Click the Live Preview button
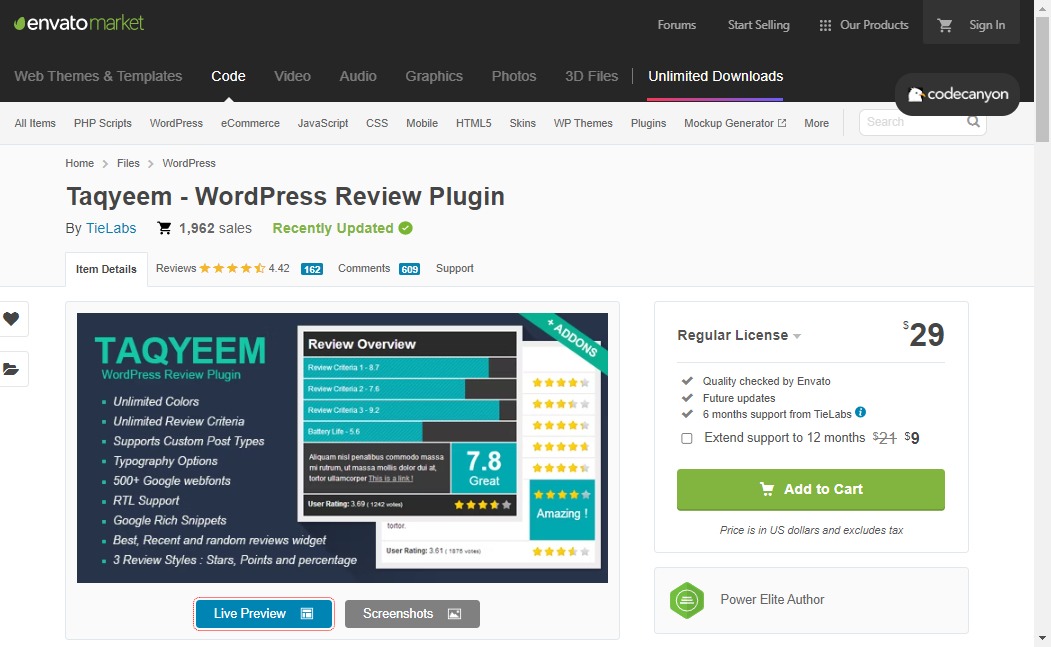The width and height of the screenshot is (1051, 647). pyautogui.click(x=263, y=613)
